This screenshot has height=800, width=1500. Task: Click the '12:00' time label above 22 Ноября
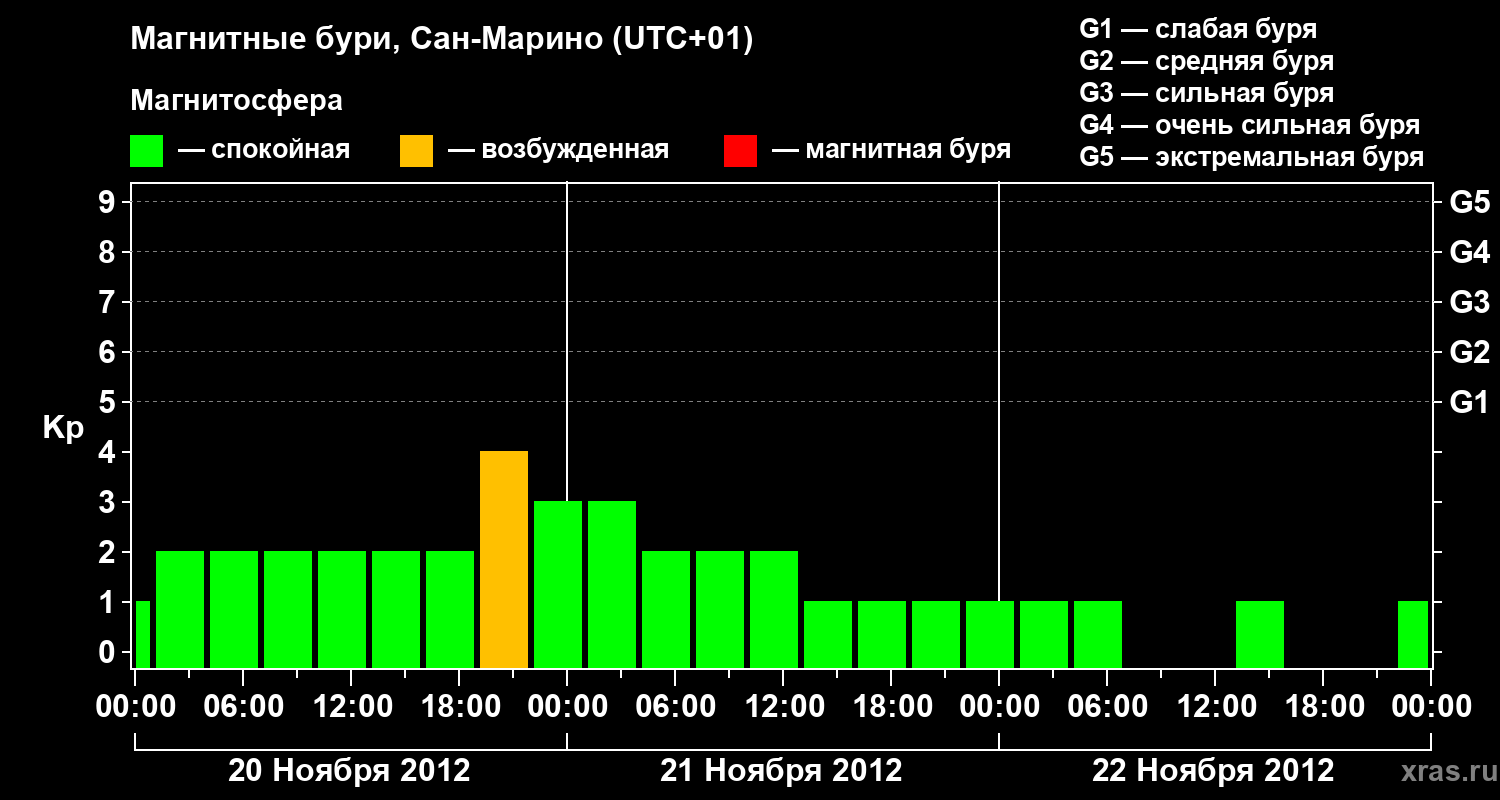coord(1215,707)
